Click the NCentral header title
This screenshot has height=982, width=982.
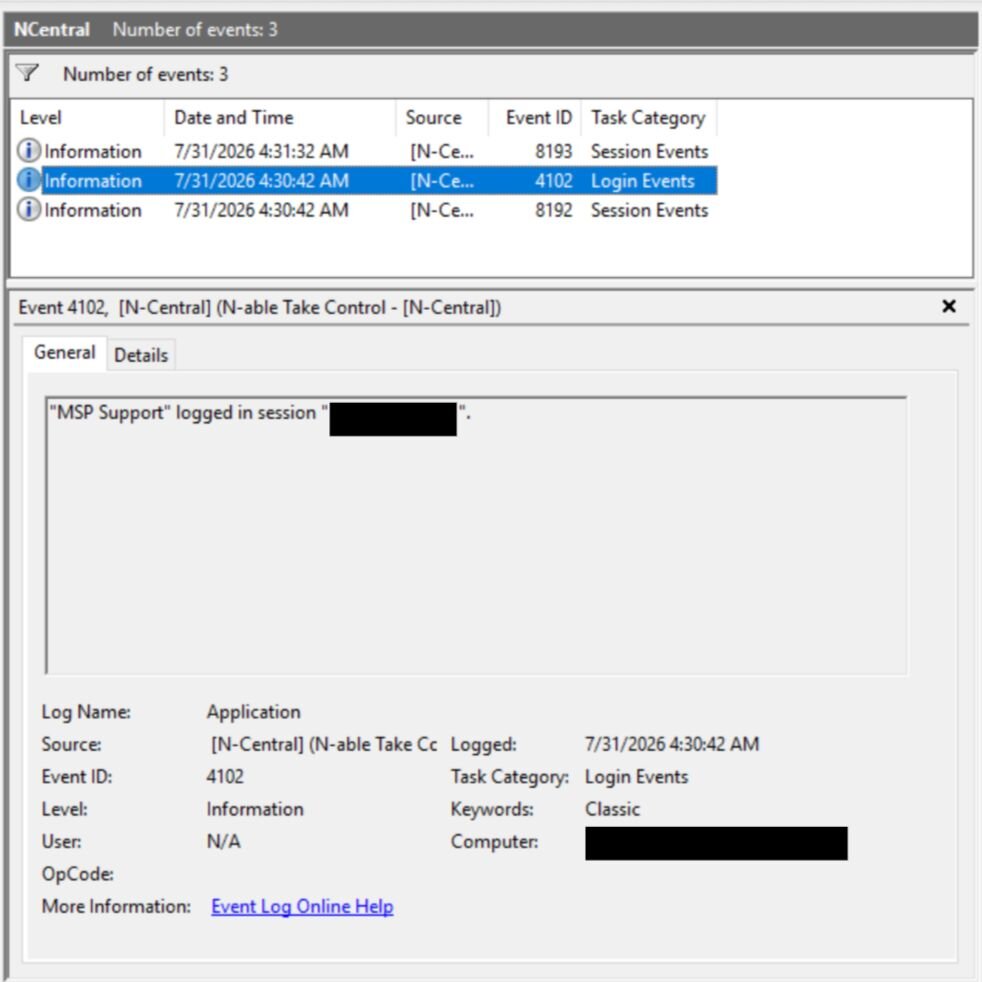tap(52, 29)
